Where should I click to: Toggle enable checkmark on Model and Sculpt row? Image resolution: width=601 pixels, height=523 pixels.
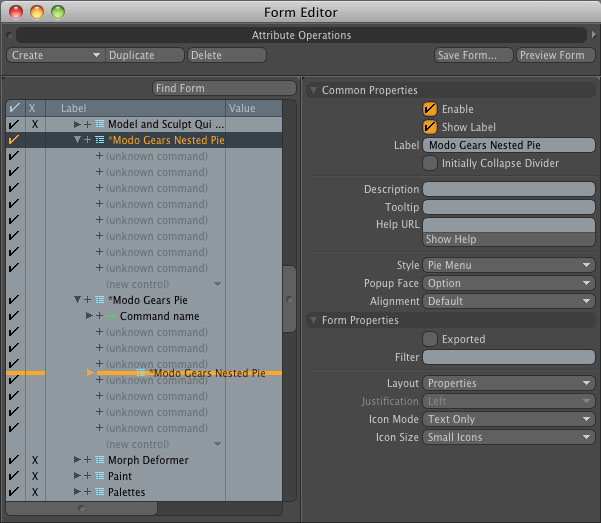point(14,124)
